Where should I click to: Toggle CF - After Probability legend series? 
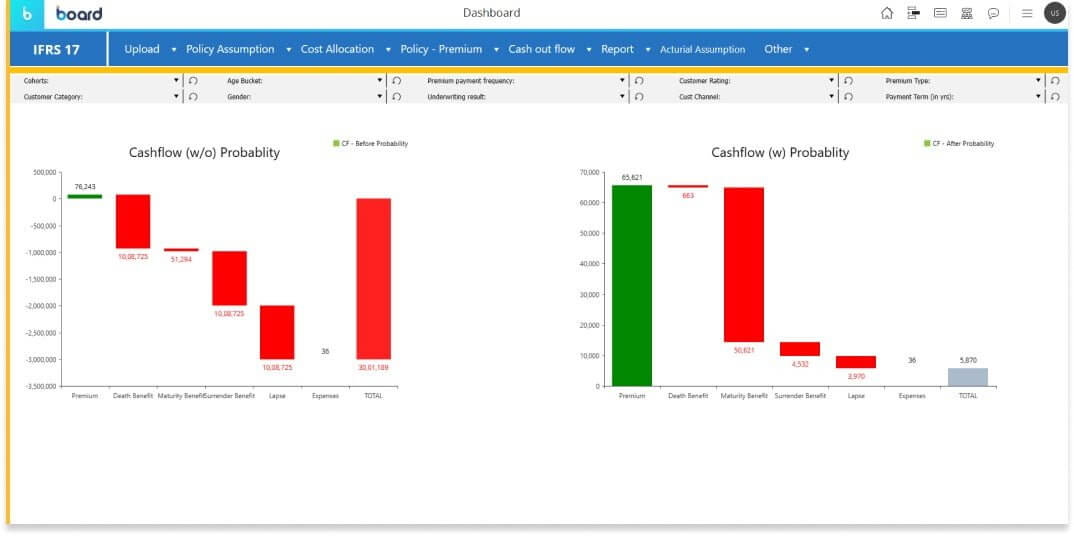[x=959, y=144]
